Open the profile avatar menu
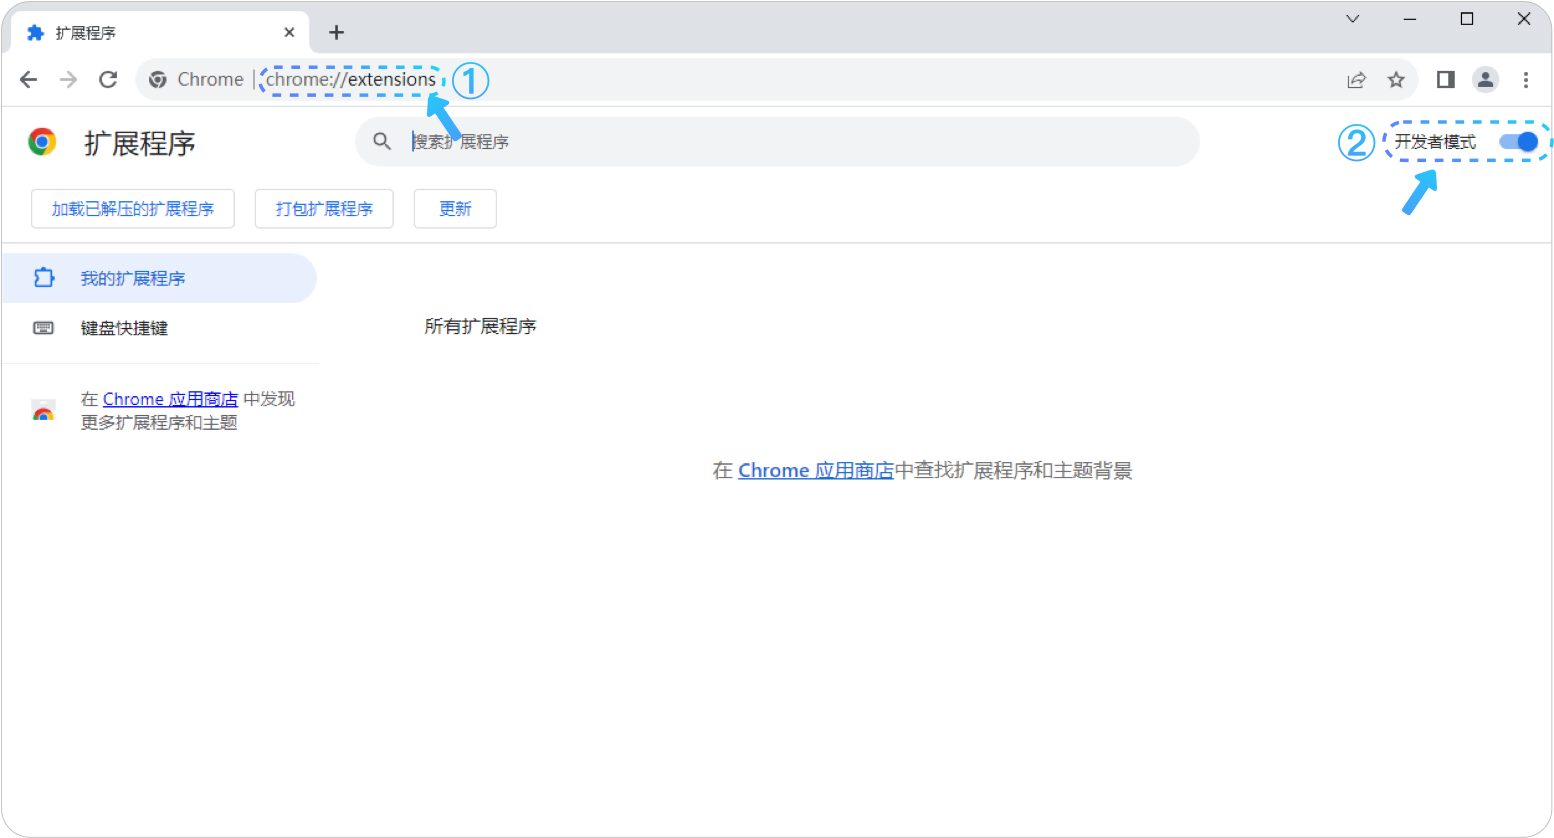 click(1486, 79)
